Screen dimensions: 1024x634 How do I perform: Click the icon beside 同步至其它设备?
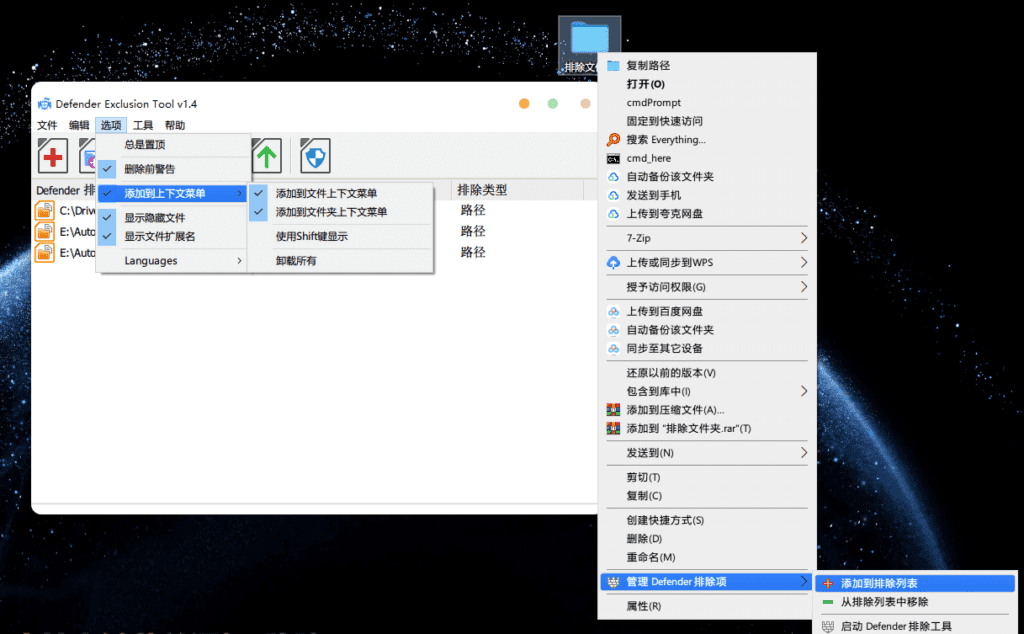pos(613,349)
